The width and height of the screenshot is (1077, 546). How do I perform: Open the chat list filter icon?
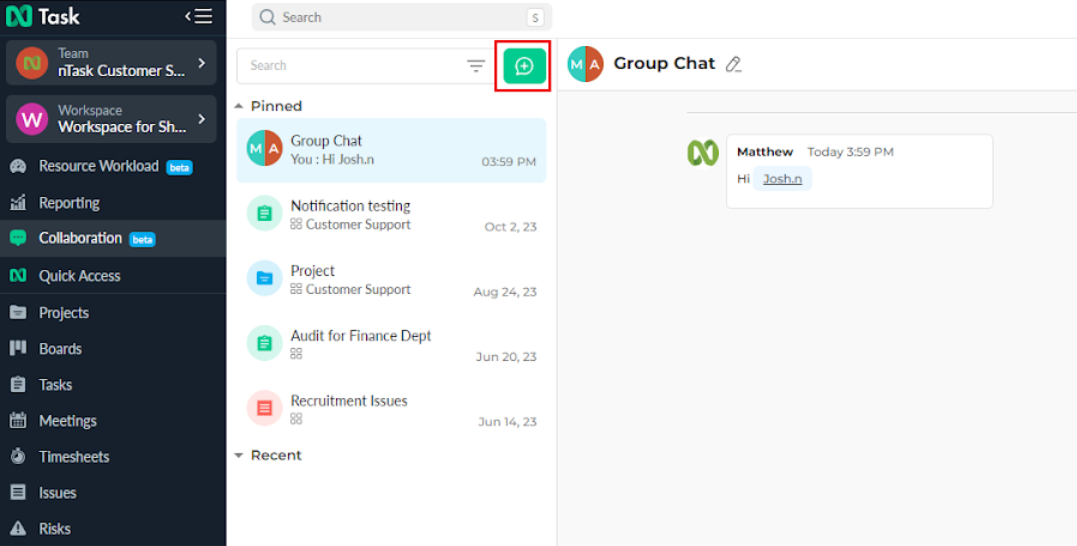[476, 66]
